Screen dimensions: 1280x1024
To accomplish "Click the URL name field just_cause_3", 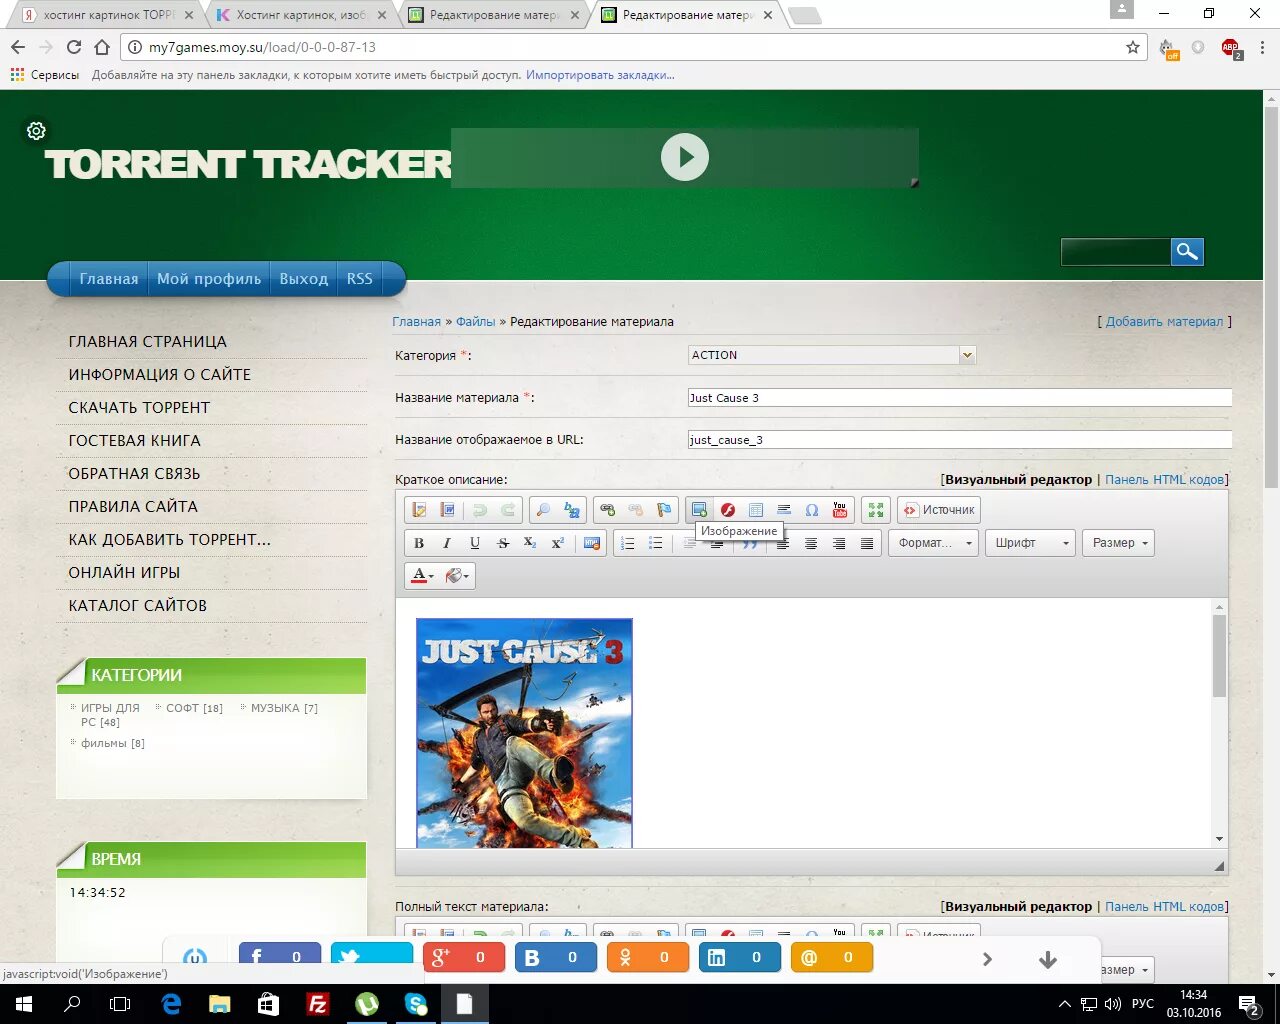I will pos(960,439).
